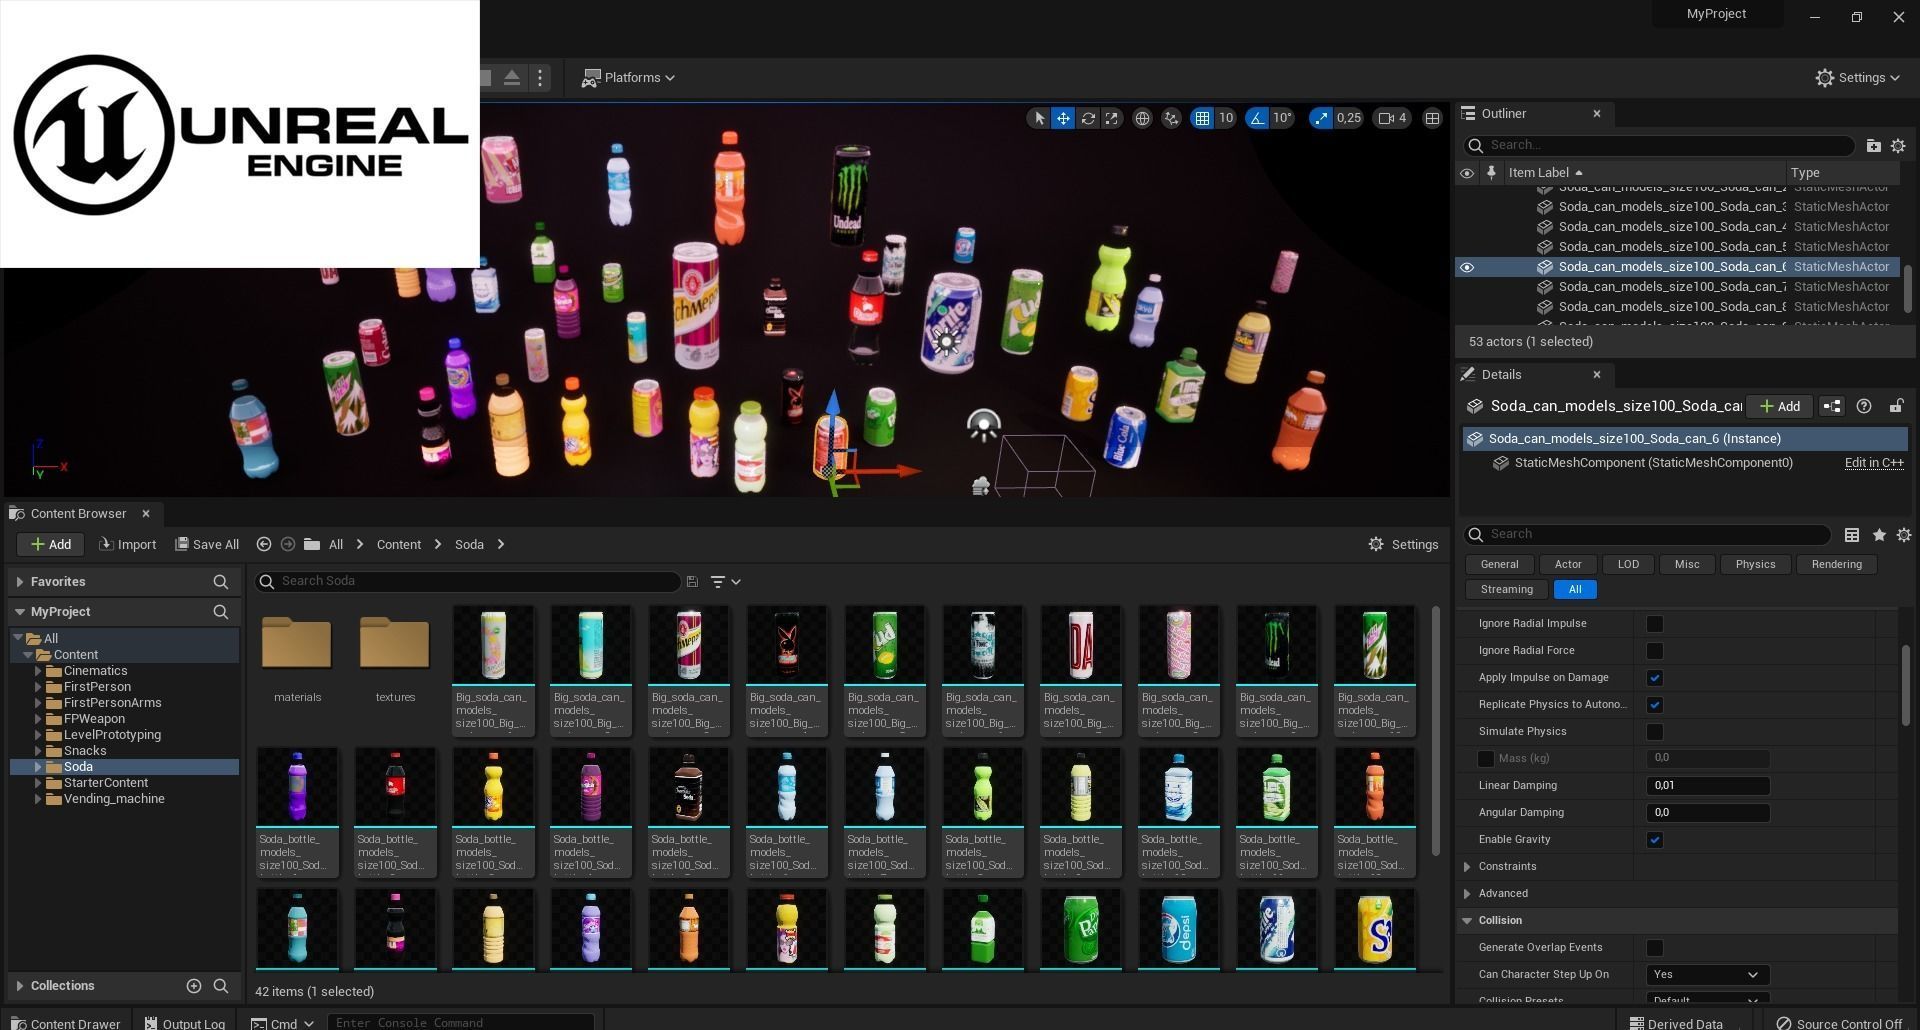
Task: Enable Ignore Radial Impulse checkbox
Action: click(1655, 624)
